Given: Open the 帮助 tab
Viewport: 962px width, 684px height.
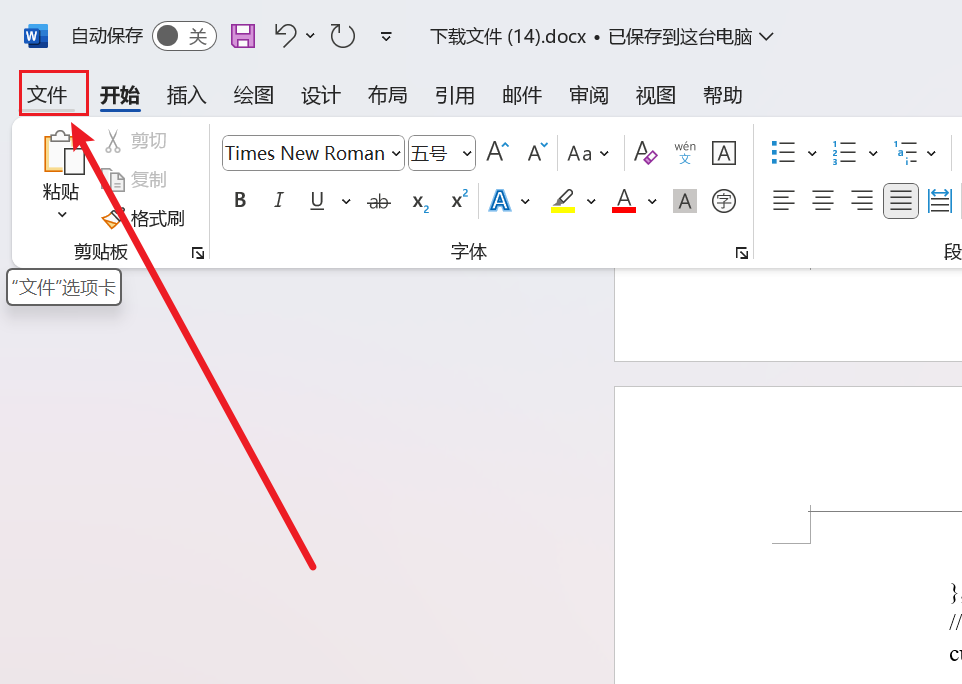Looking at the screenshot, I should [723, 95].
